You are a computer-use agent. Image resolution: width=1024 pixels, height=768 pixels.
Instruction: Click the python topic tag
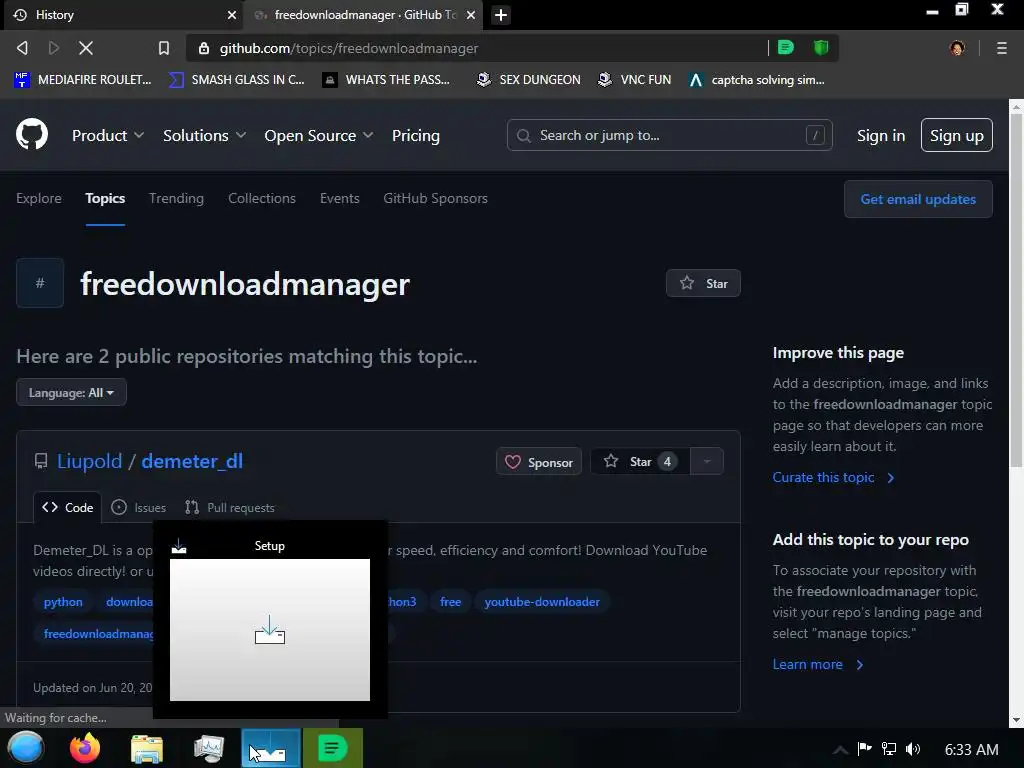coord(63,601)
